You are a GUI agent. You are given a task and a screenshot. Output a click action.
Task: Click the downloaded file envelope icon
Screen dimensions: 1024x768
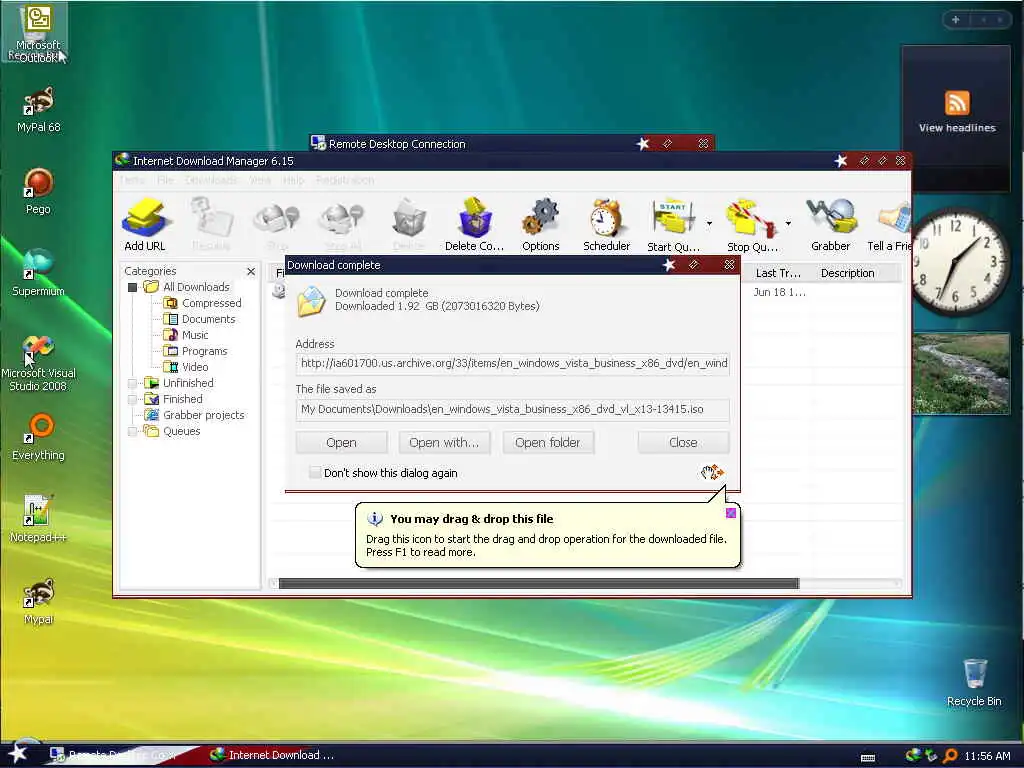pos(312,301)
